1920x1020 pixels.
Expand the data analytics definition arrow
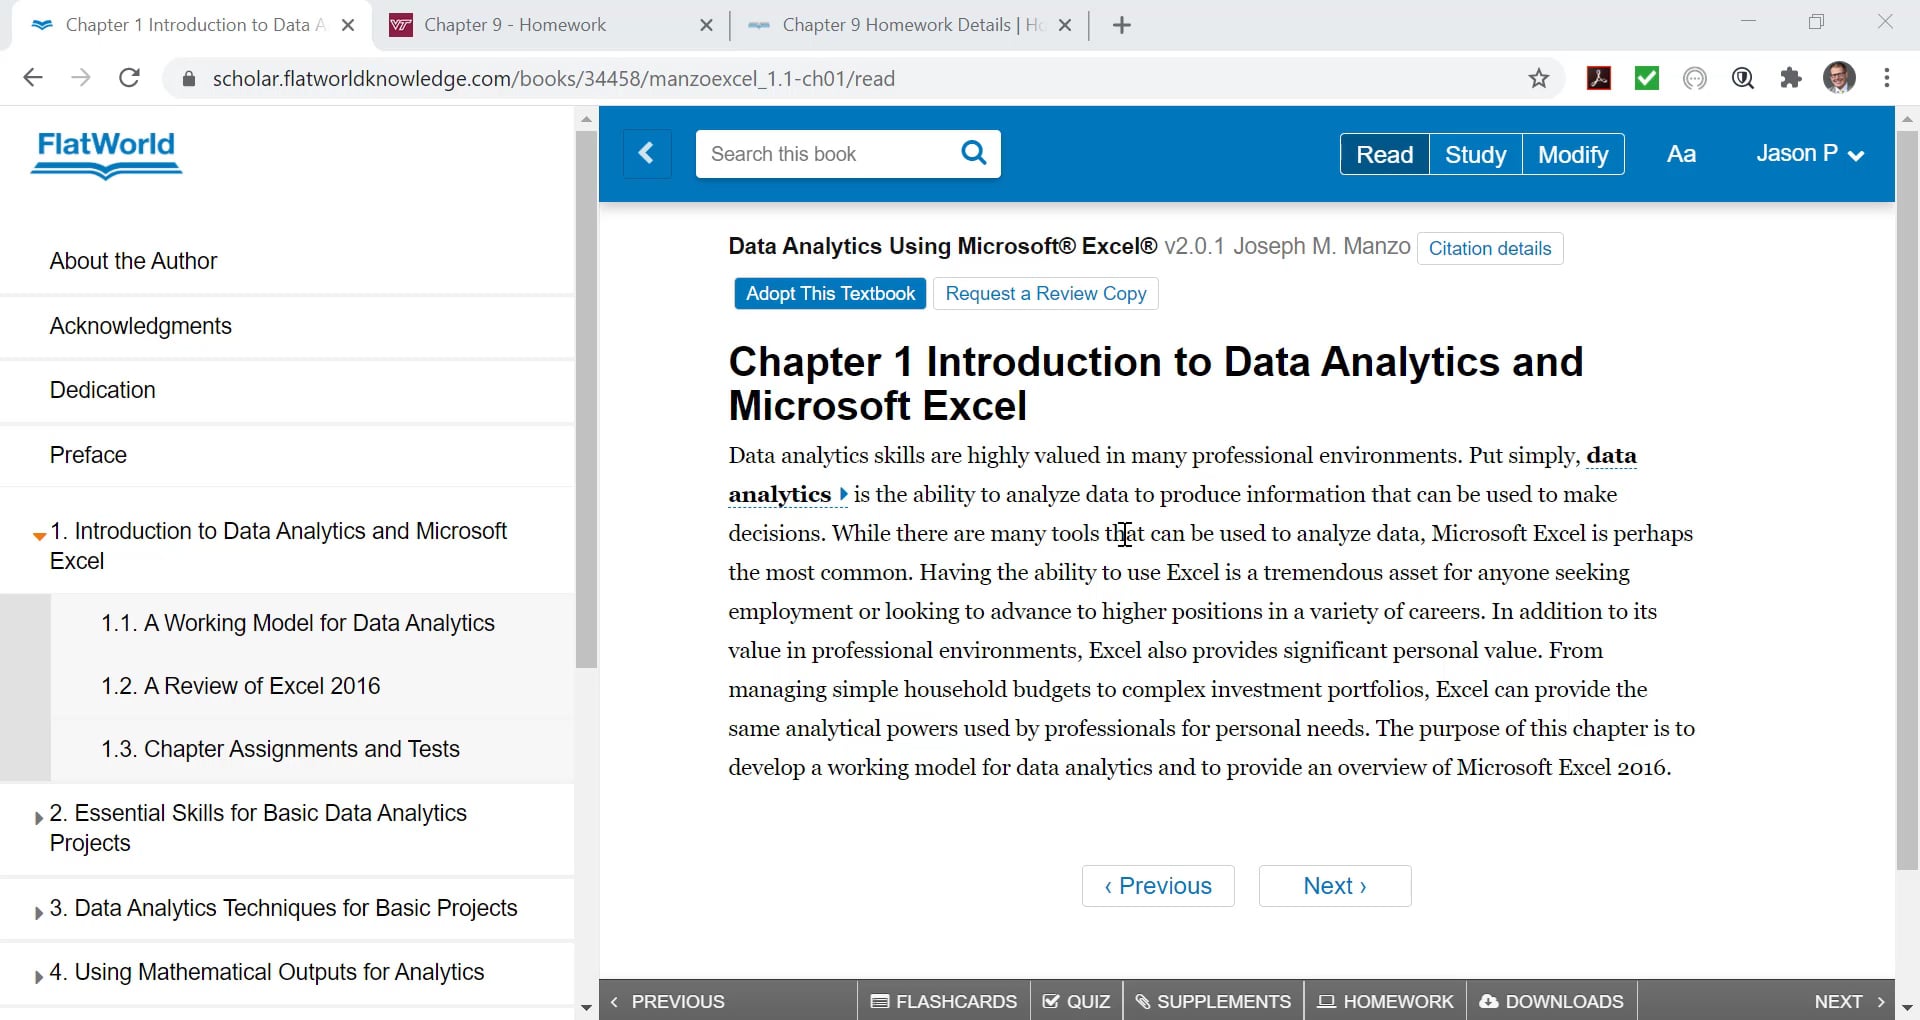click(843, 494)
